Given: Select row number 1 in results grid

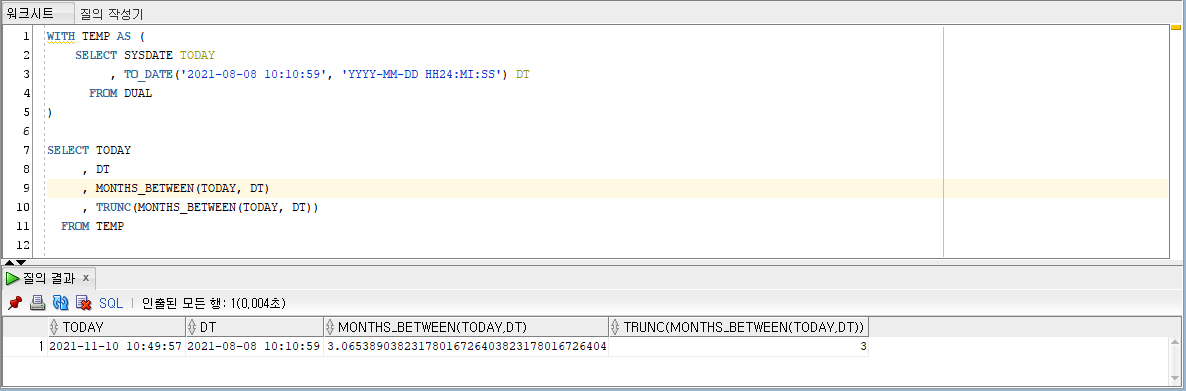Looking at the screenshot, I should pyautogui.click(x=25, y=346).
